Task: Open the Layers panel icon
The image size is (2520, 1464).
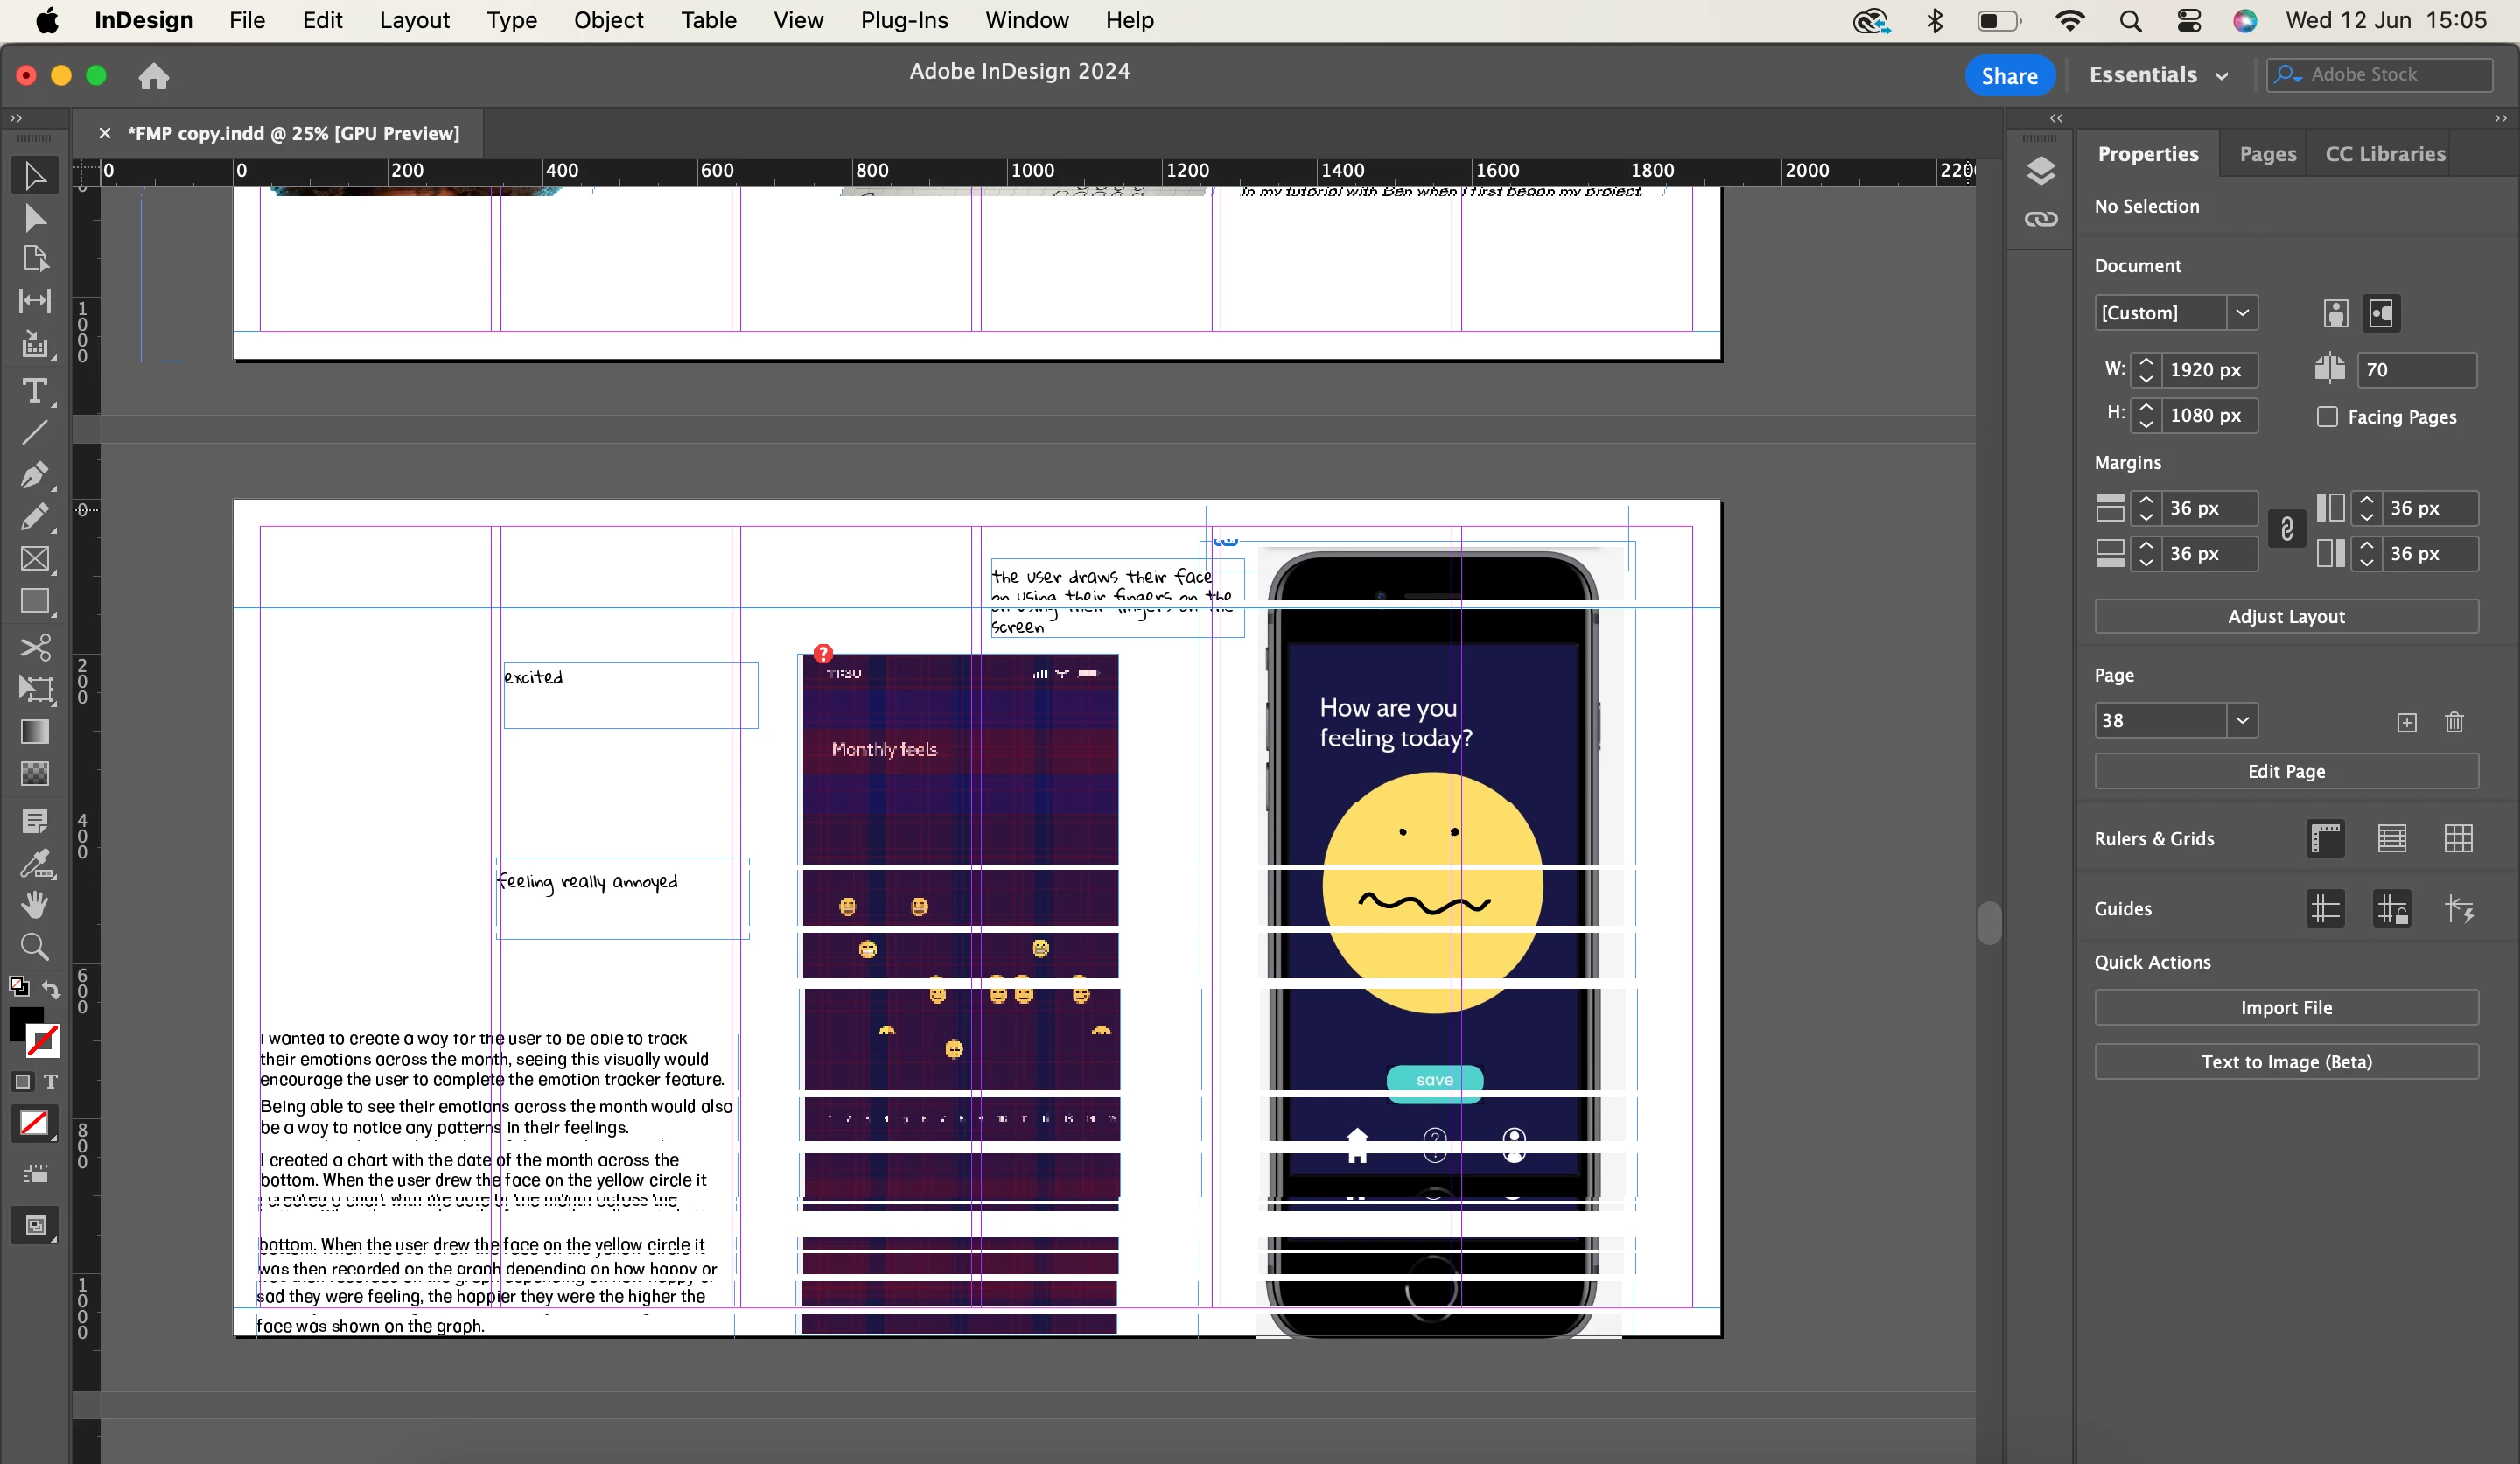Action: click(2040, 171)
